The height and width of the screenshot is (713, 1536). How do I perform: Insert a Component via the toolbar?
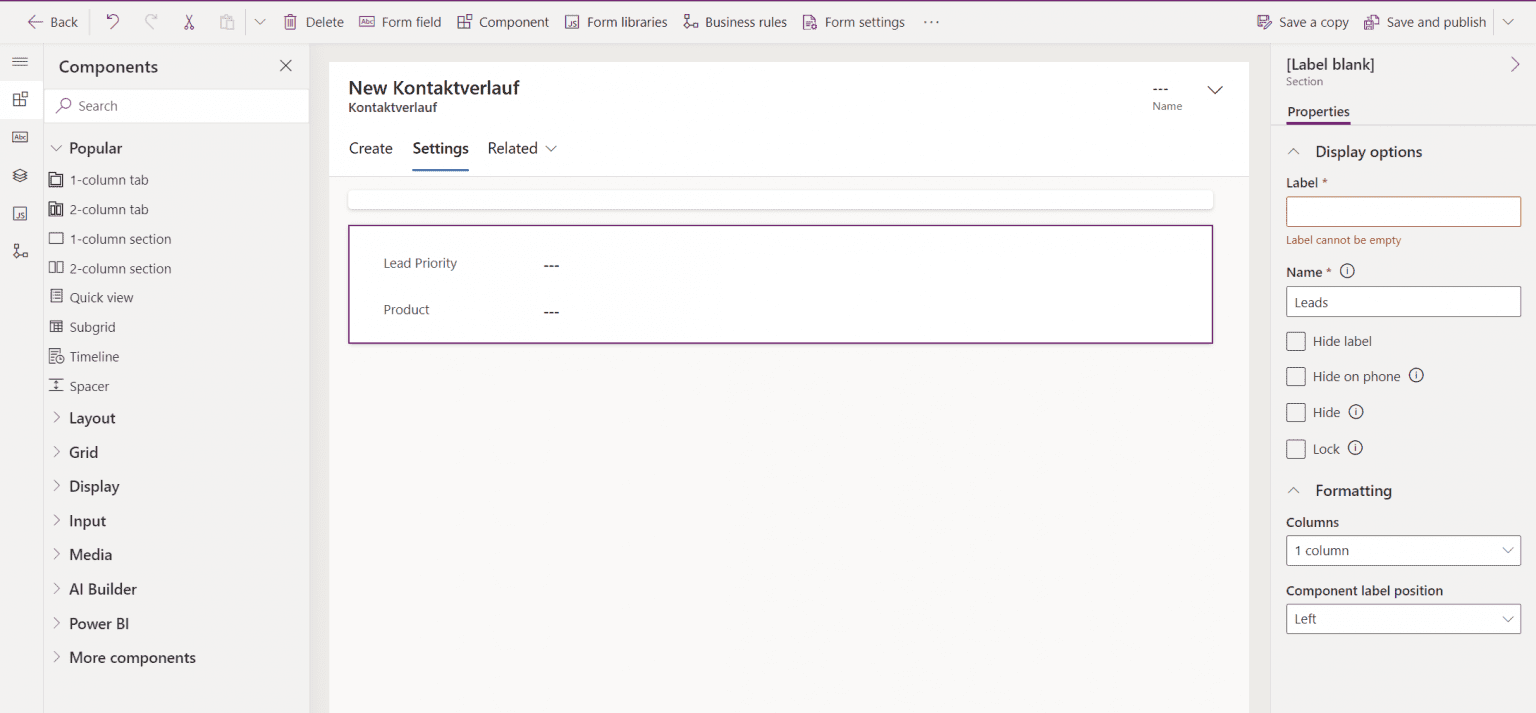503,21
